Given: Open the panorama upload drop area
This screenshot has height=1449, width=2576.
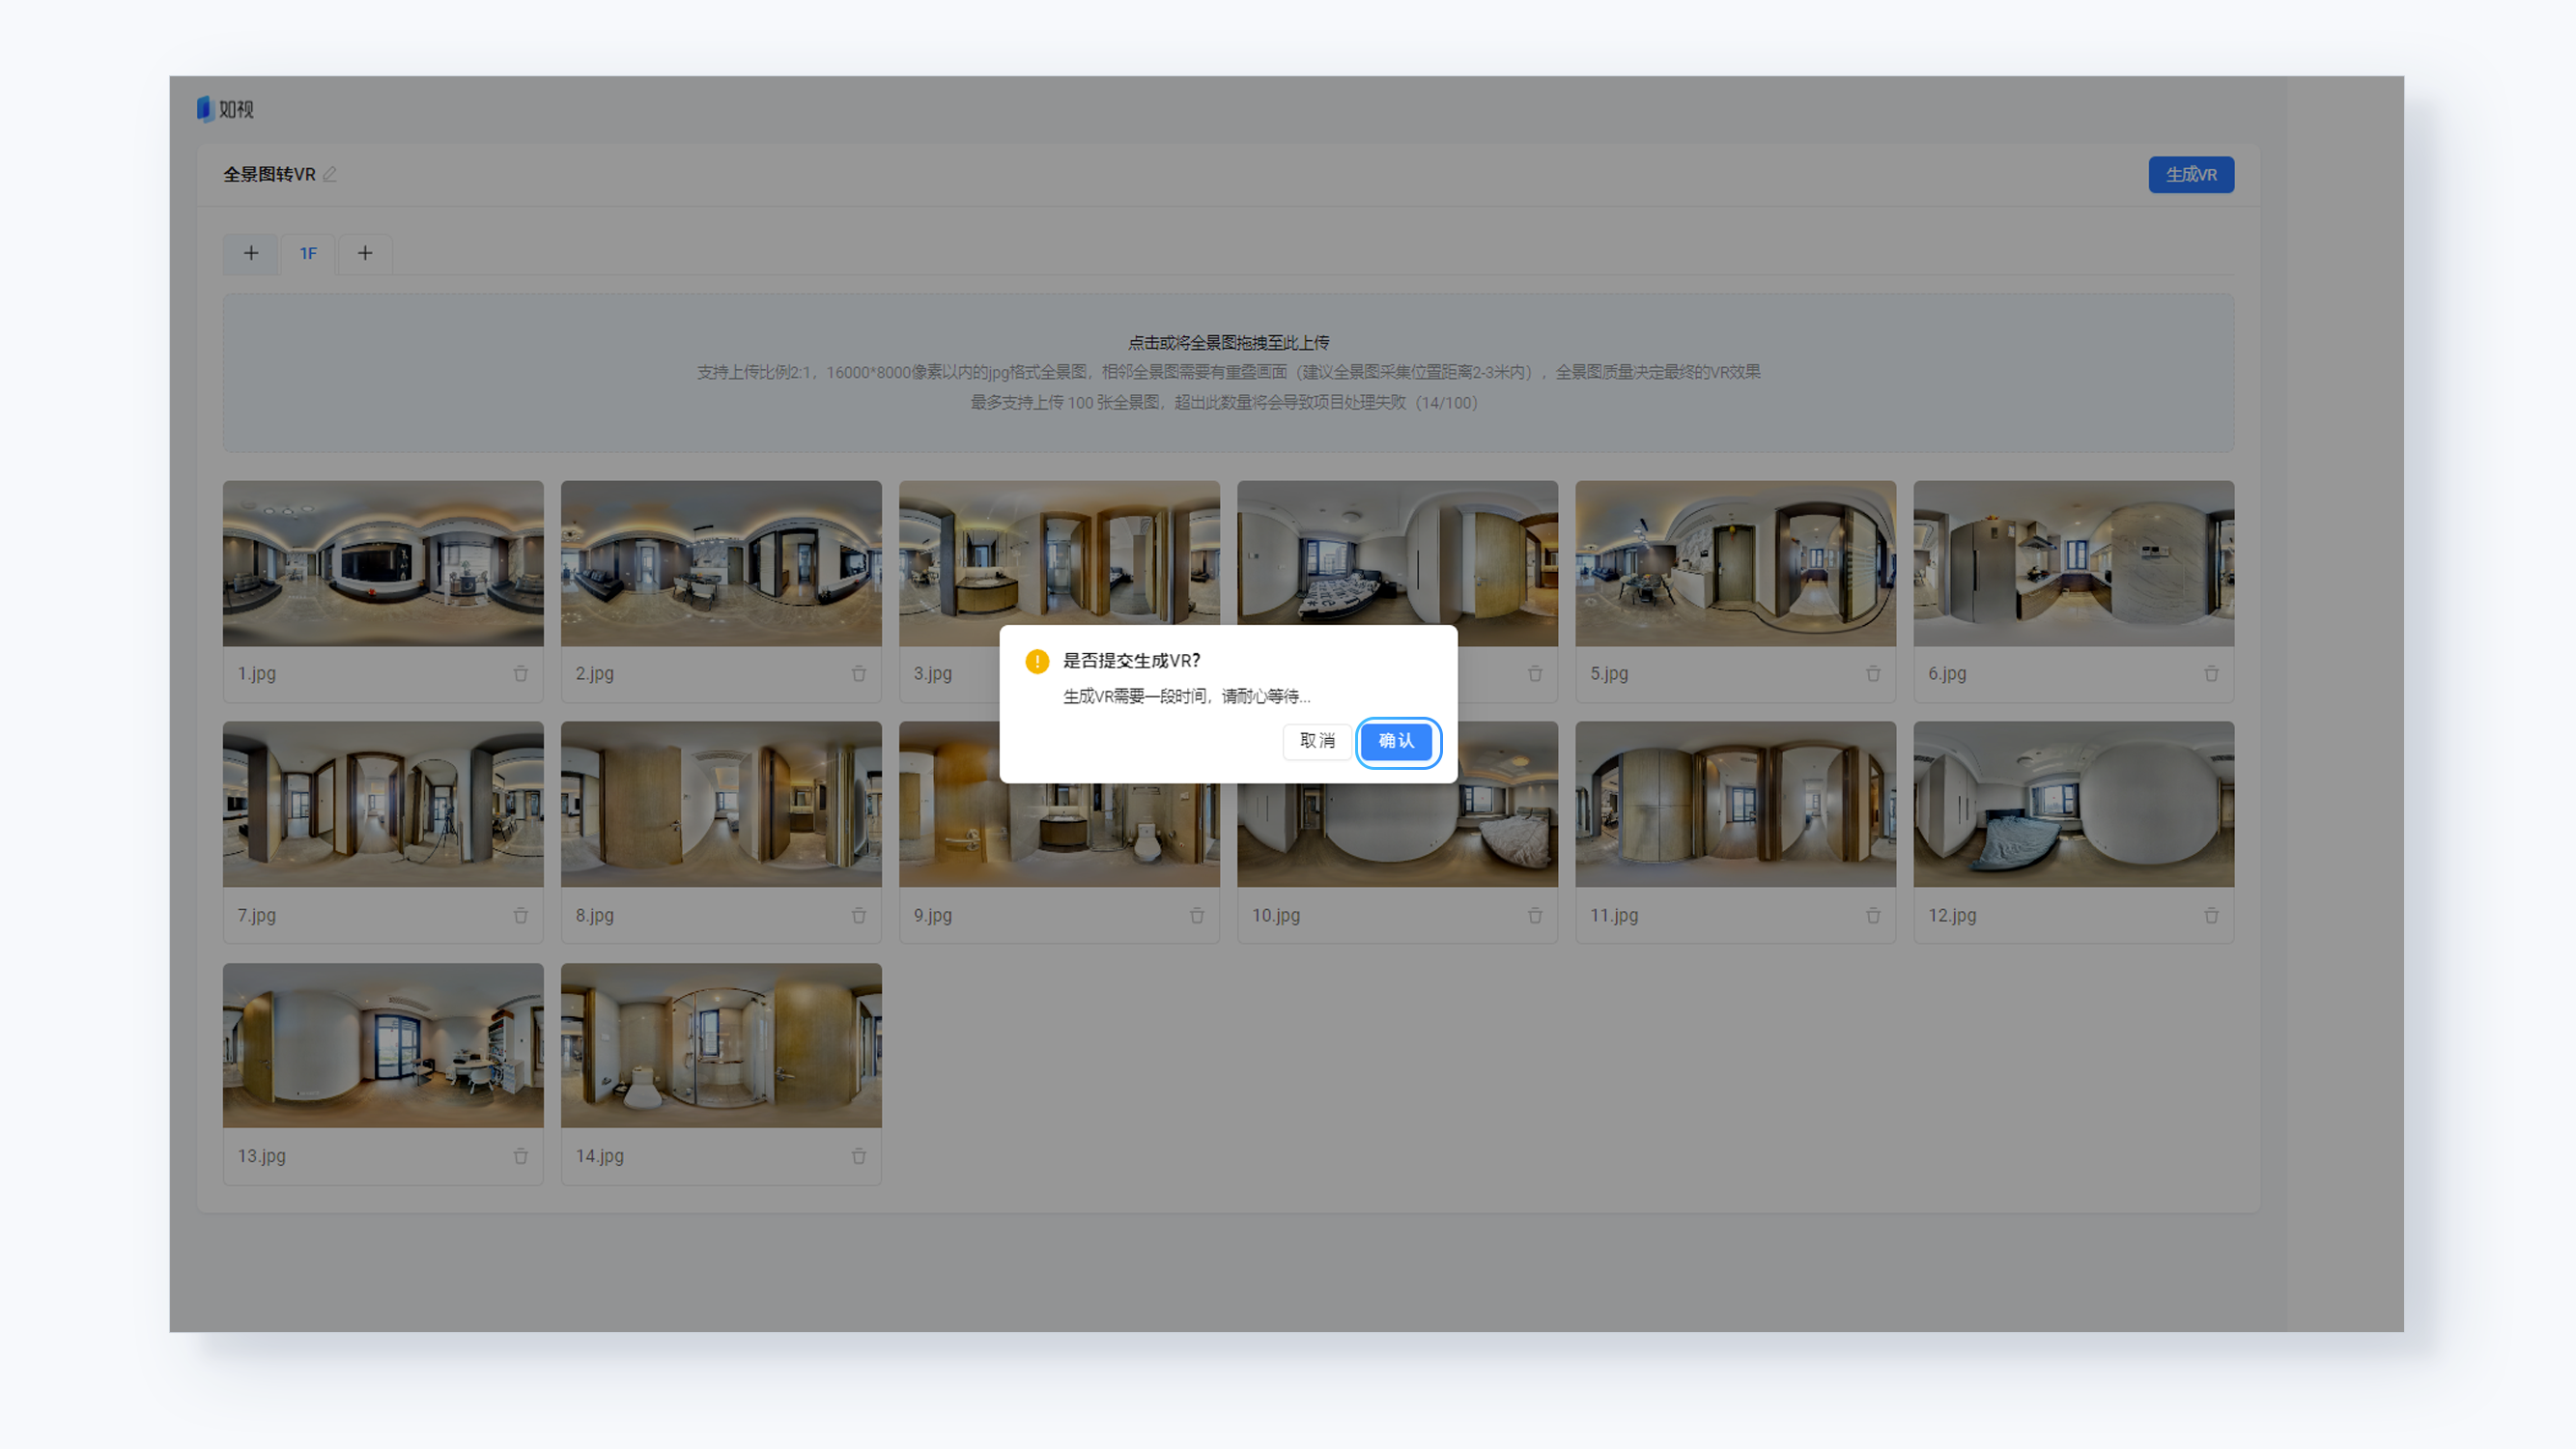Looking at the screenshot, I should pos(1228,373).
